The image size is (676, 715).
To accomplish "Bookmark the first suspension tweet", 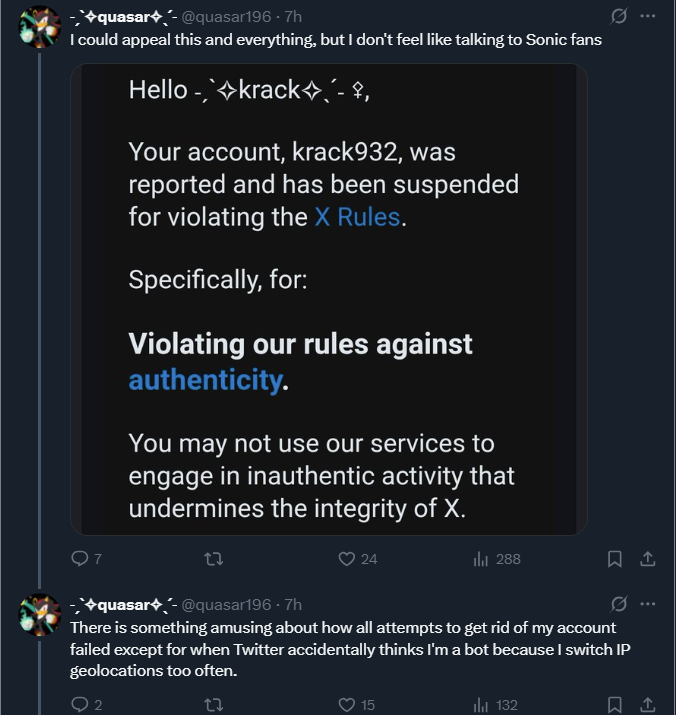I will point(616,558).
